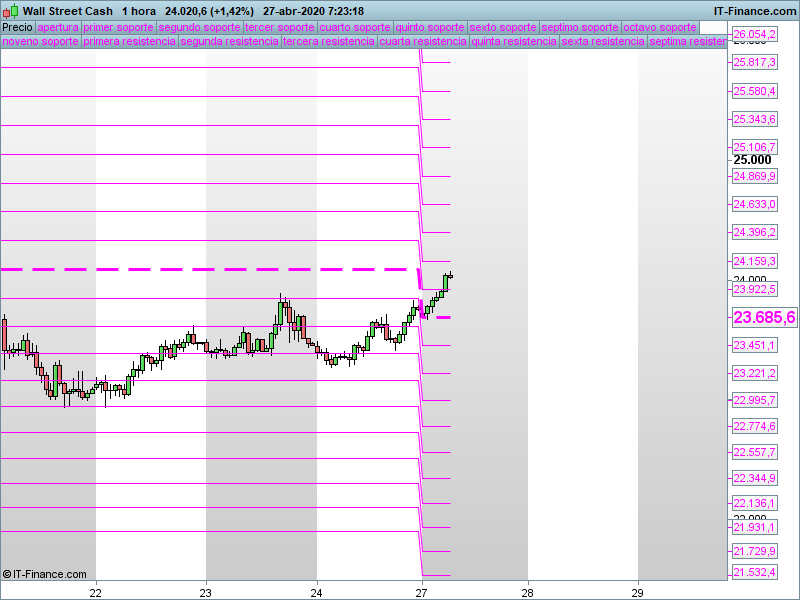Click date 28 on time axis
The image size is (800, 600).
point(528,593)
